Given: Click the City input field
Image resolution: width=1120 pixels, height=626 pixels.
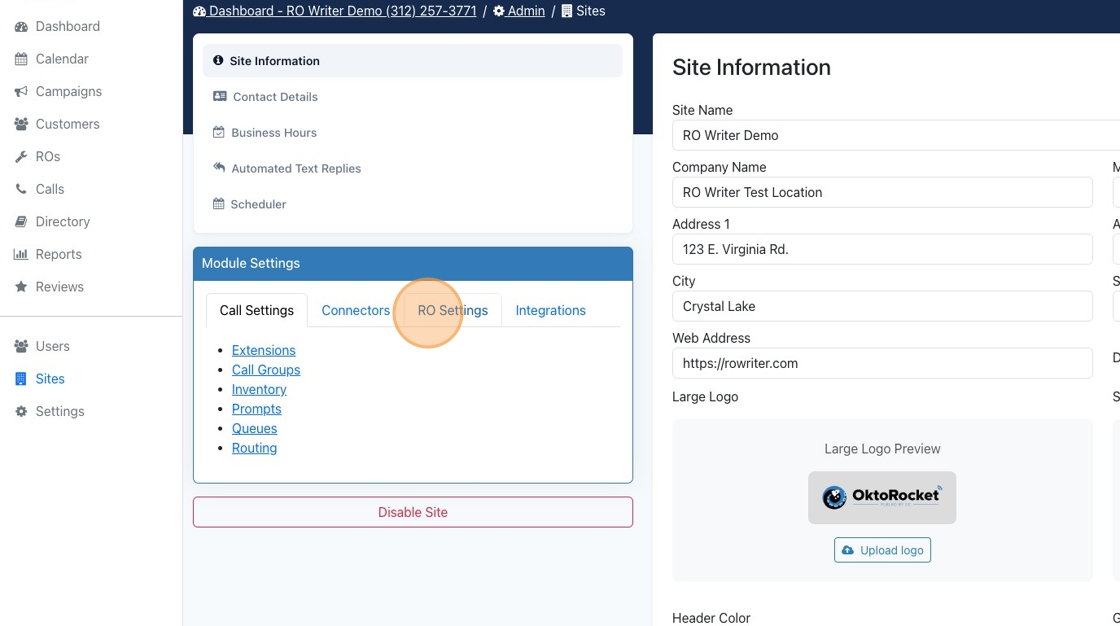Looking at the screenshot, I should (882, 306).
